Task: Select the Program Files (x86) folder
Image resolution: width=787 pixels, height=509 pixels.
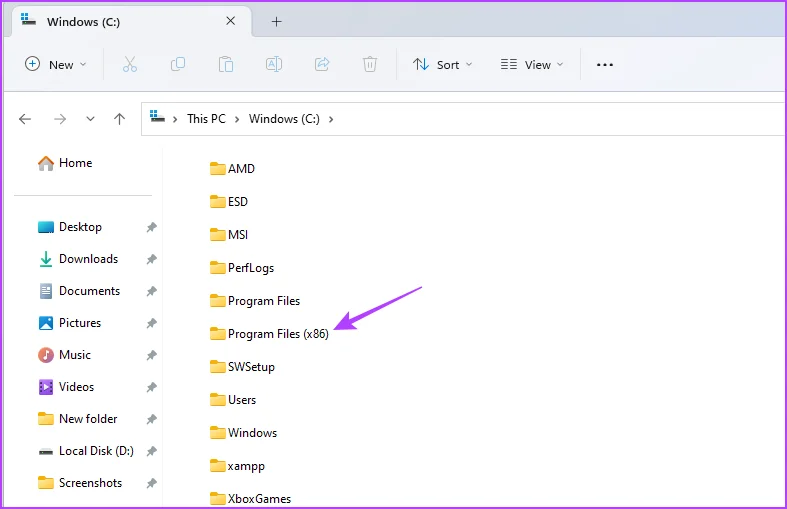Action: pos(269,334)
